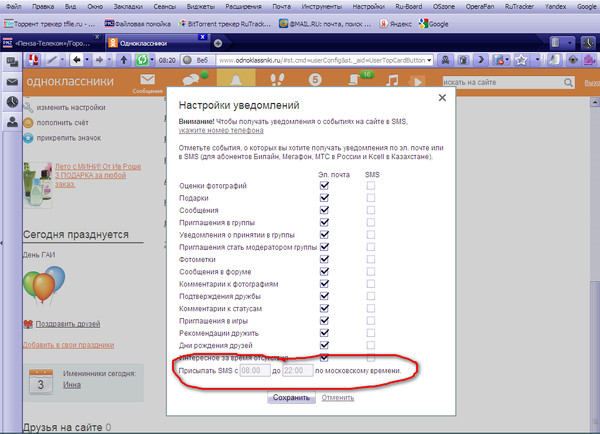Uncheck email for Подарки
This screenshot has width=600, height=434.
point(324,198)
